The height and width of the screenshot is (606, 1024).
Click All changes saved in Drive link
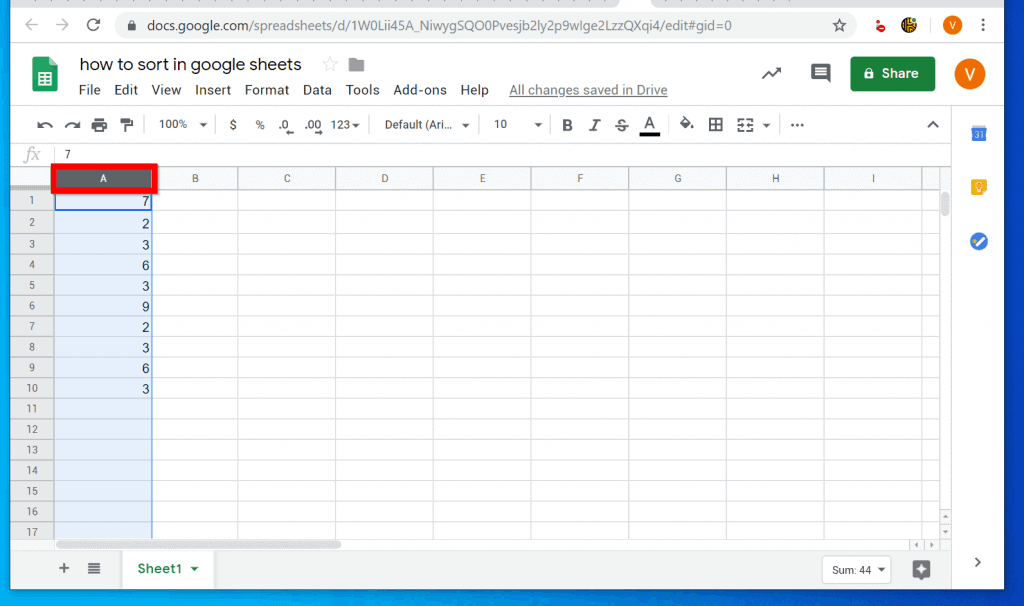588,90
